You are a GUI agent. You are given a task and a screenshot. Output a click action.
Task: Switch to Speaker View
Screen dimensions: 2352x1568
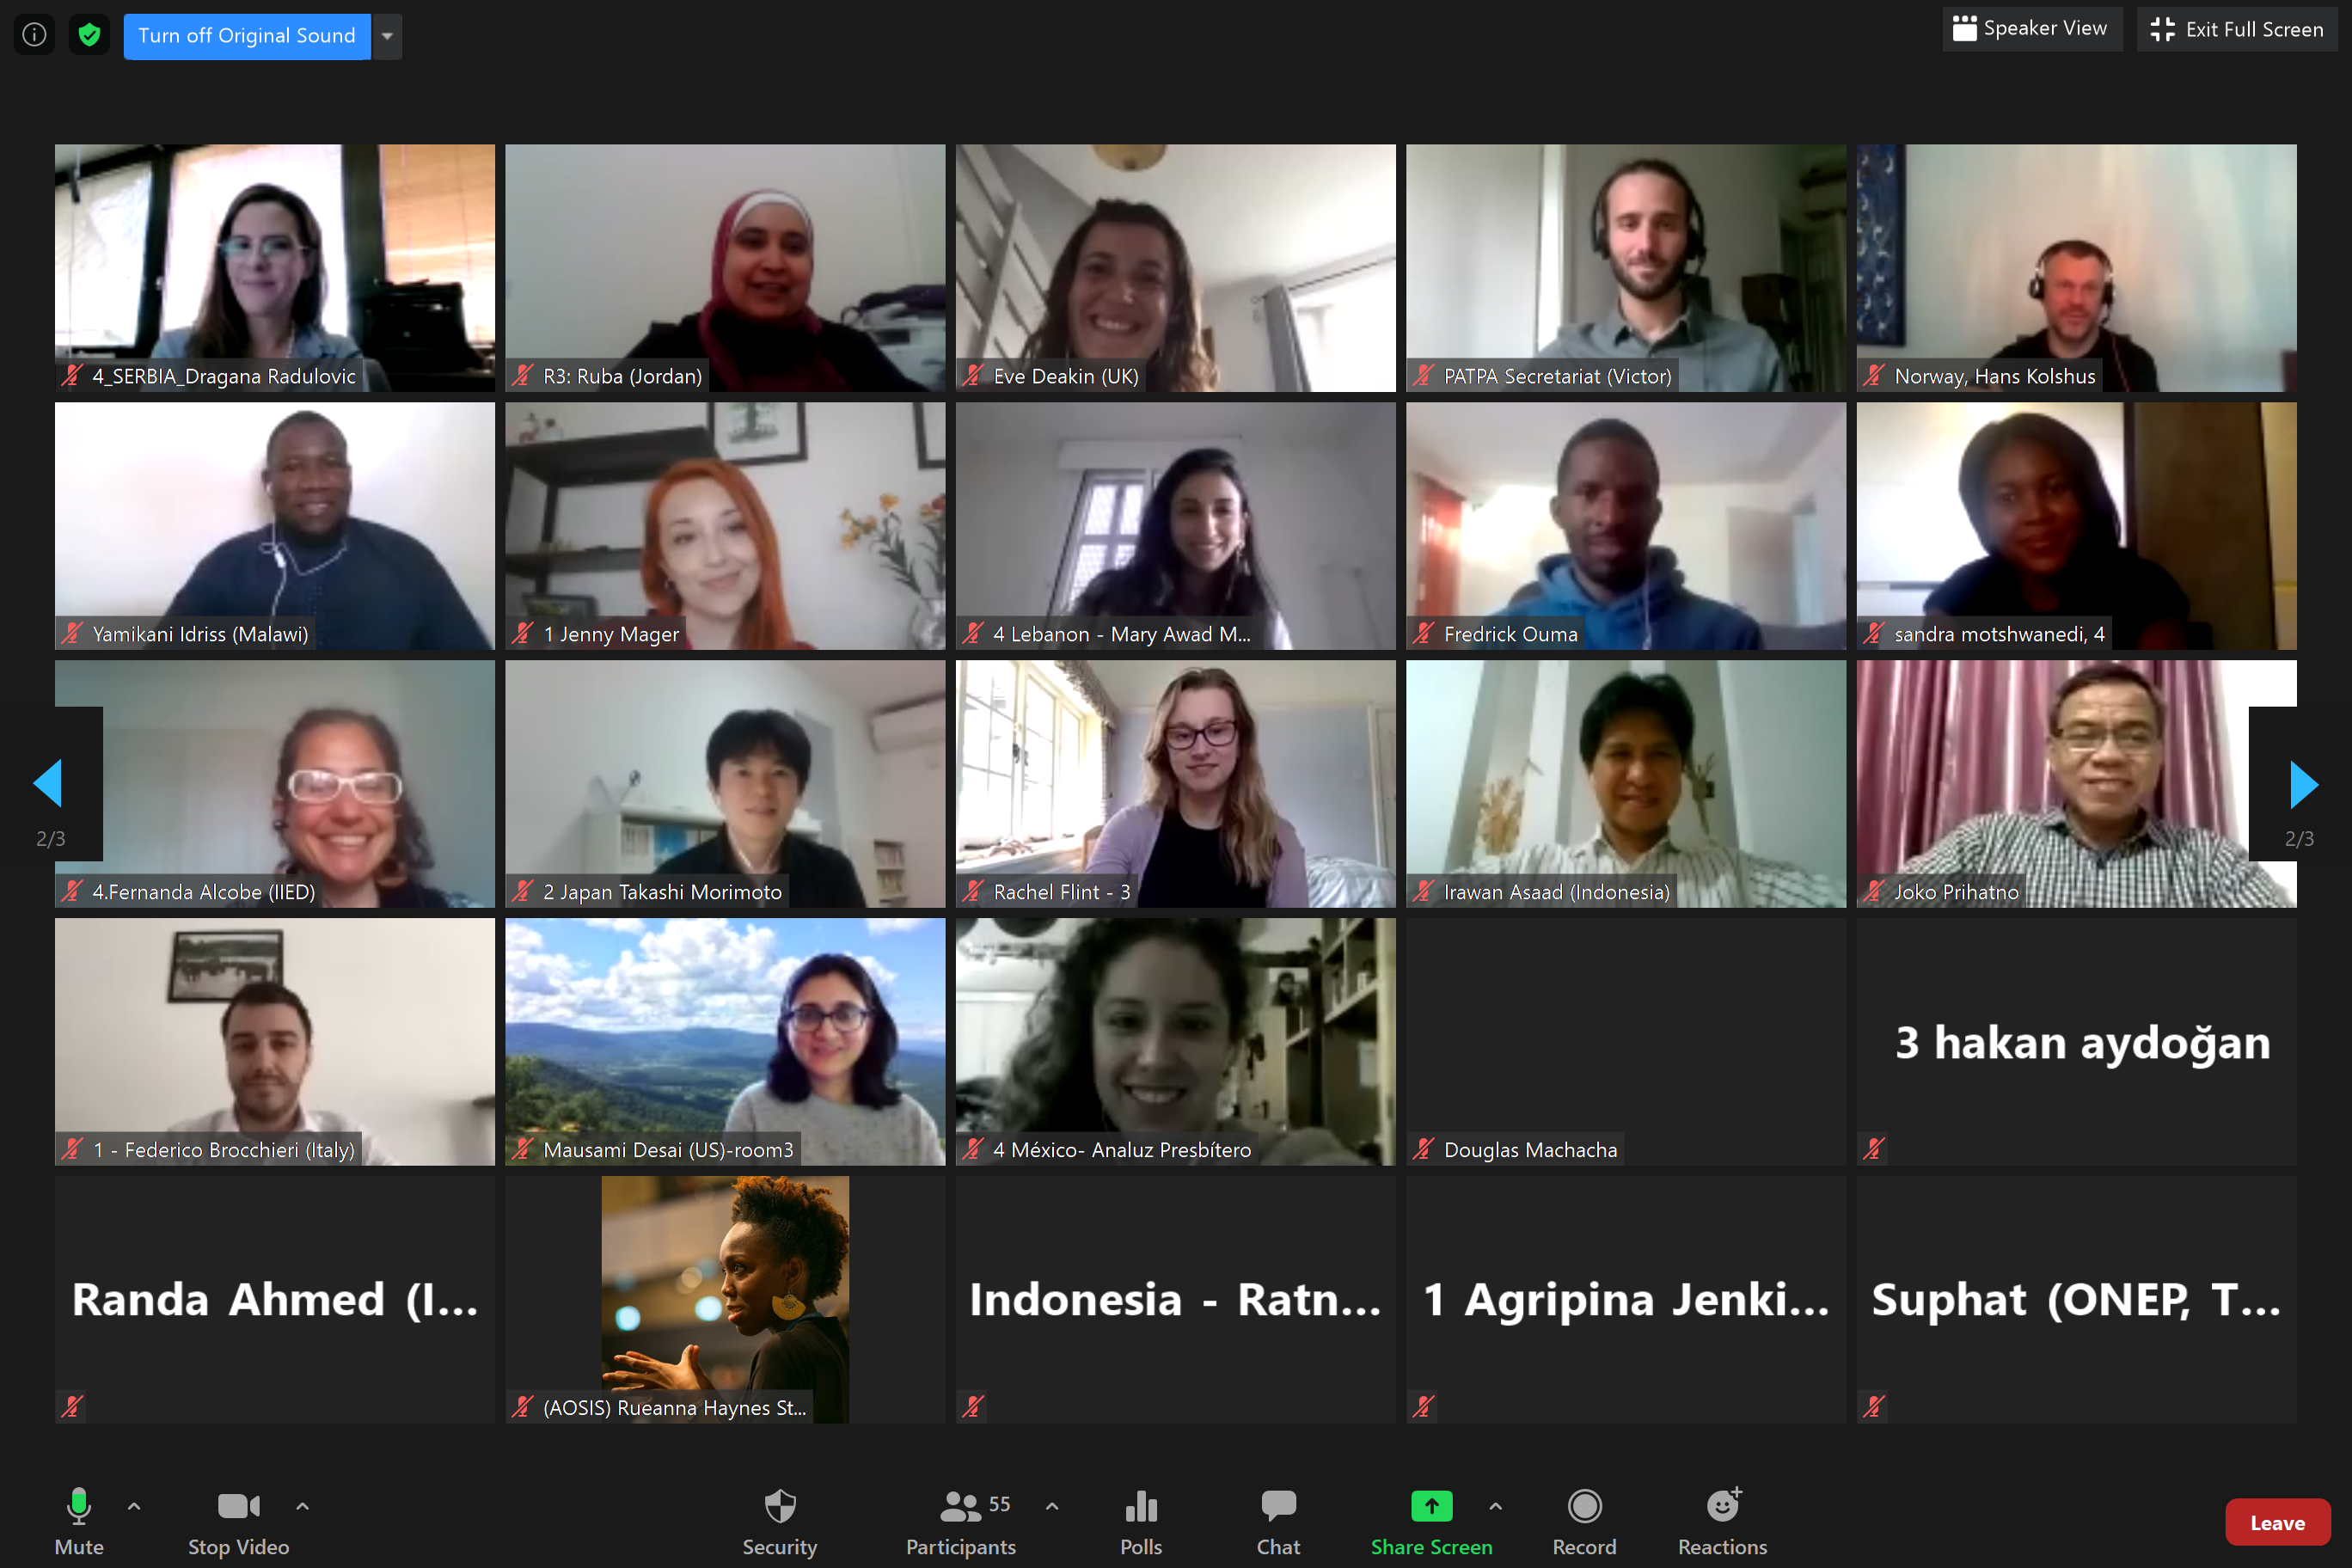(2031, 28)
